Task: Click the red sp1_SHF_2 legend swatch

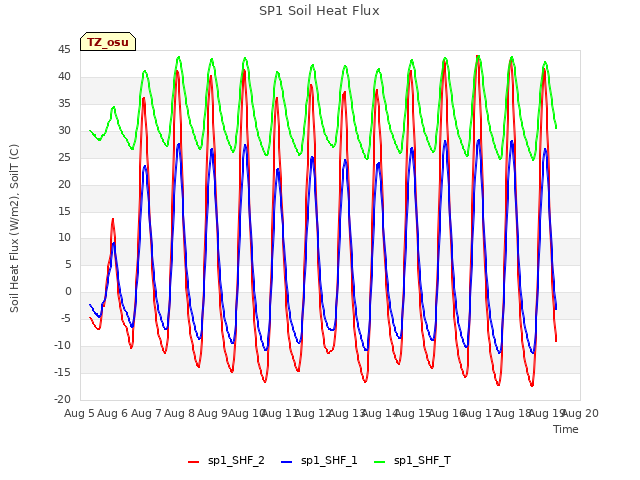Action: [x=193, y=462]
